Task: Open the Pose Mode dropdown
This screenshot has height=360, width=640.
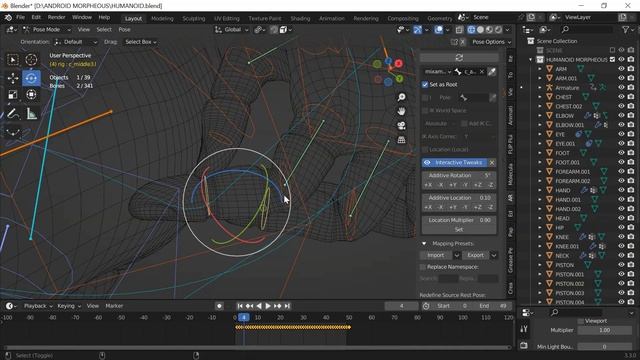Action: point(47,30)
